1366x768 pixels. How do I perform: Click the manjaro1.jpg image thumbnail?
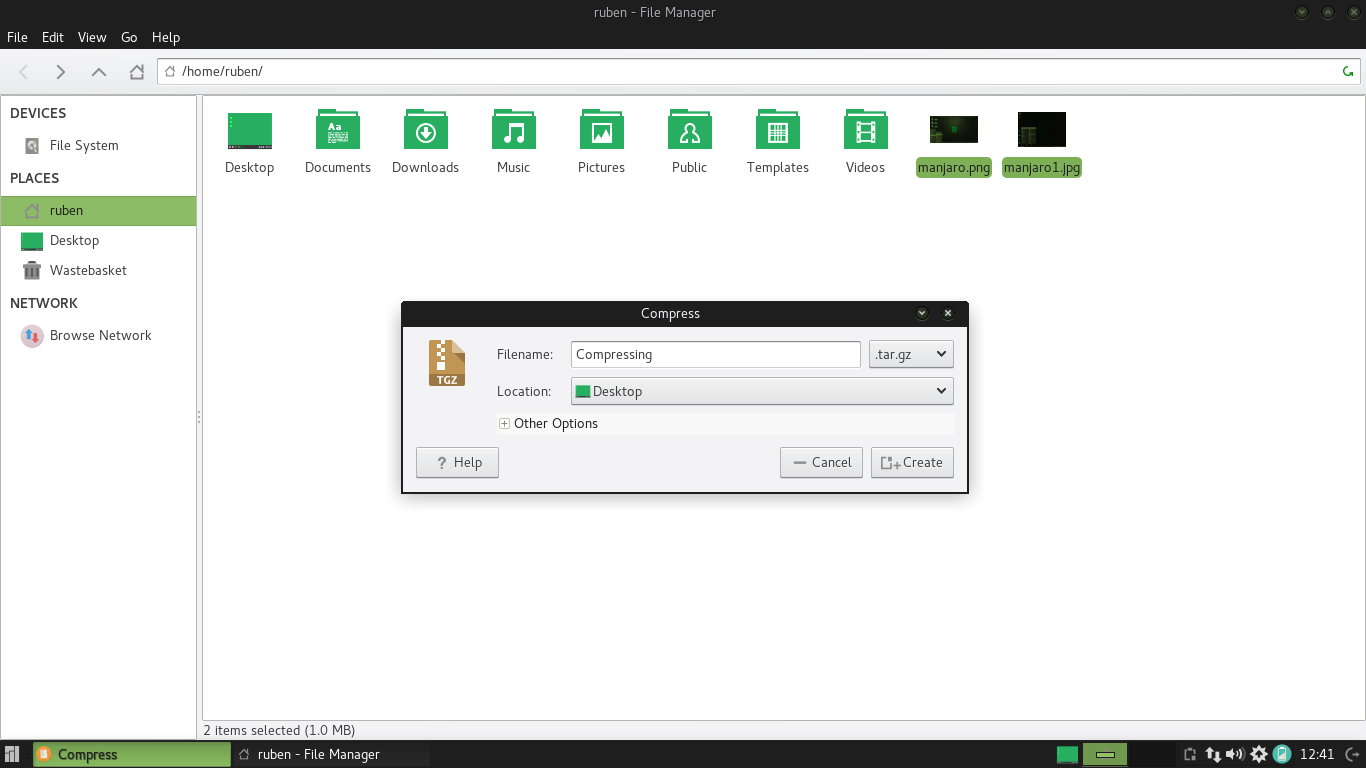pyautogui.click(x=1041, y=129)
